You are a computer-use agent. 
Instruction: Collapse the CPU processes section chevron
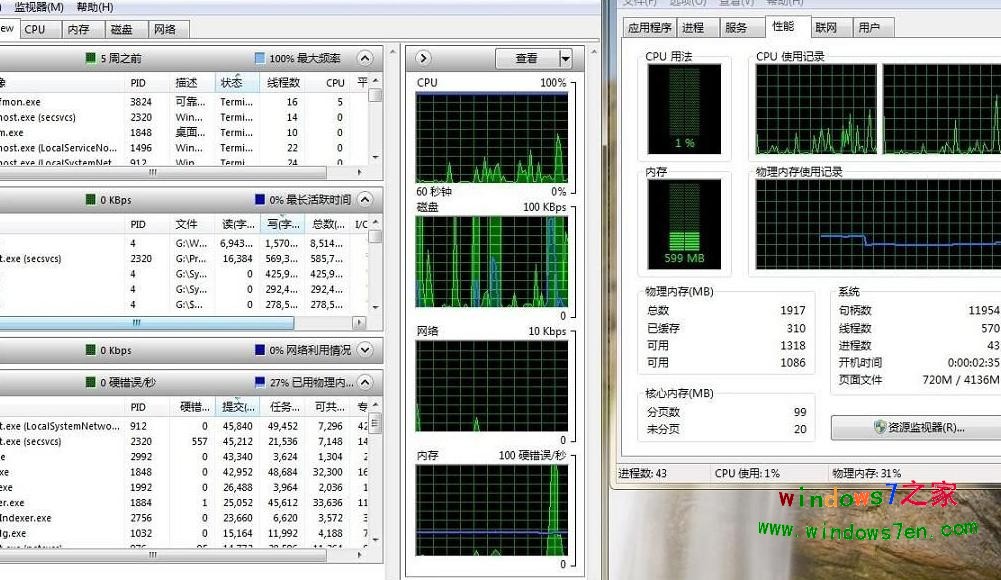coord(365,58)
